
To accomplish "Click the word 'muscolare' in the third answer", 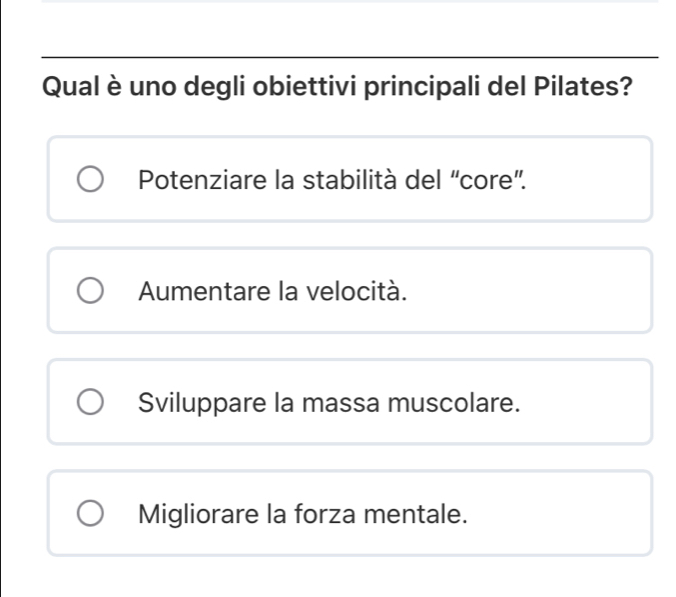I will point(463,403).
